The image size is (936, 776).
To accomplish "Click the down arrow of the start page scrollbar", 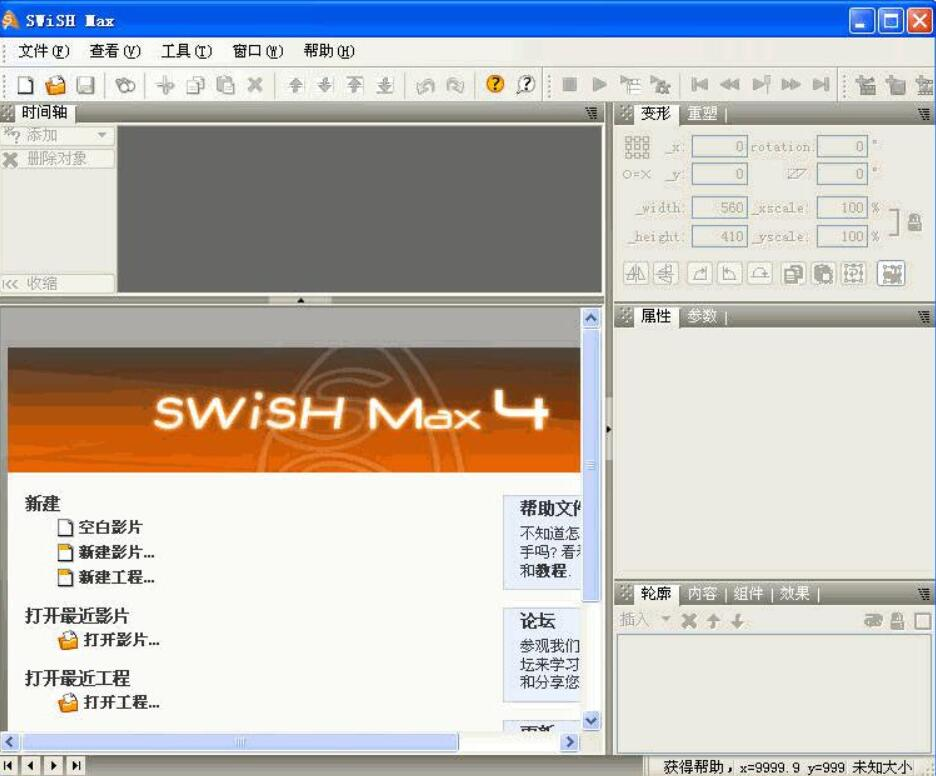I will pos(591,720).
